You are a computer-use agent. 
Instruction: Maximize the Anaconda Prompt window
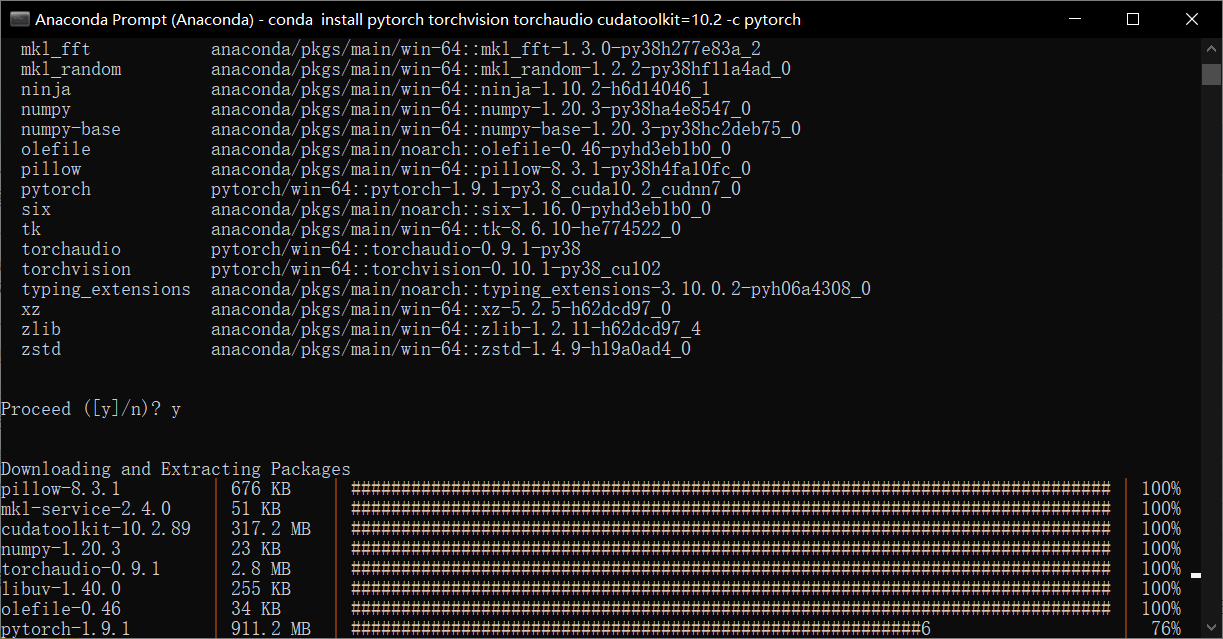pyautogui.click(x=1132, y=19)
